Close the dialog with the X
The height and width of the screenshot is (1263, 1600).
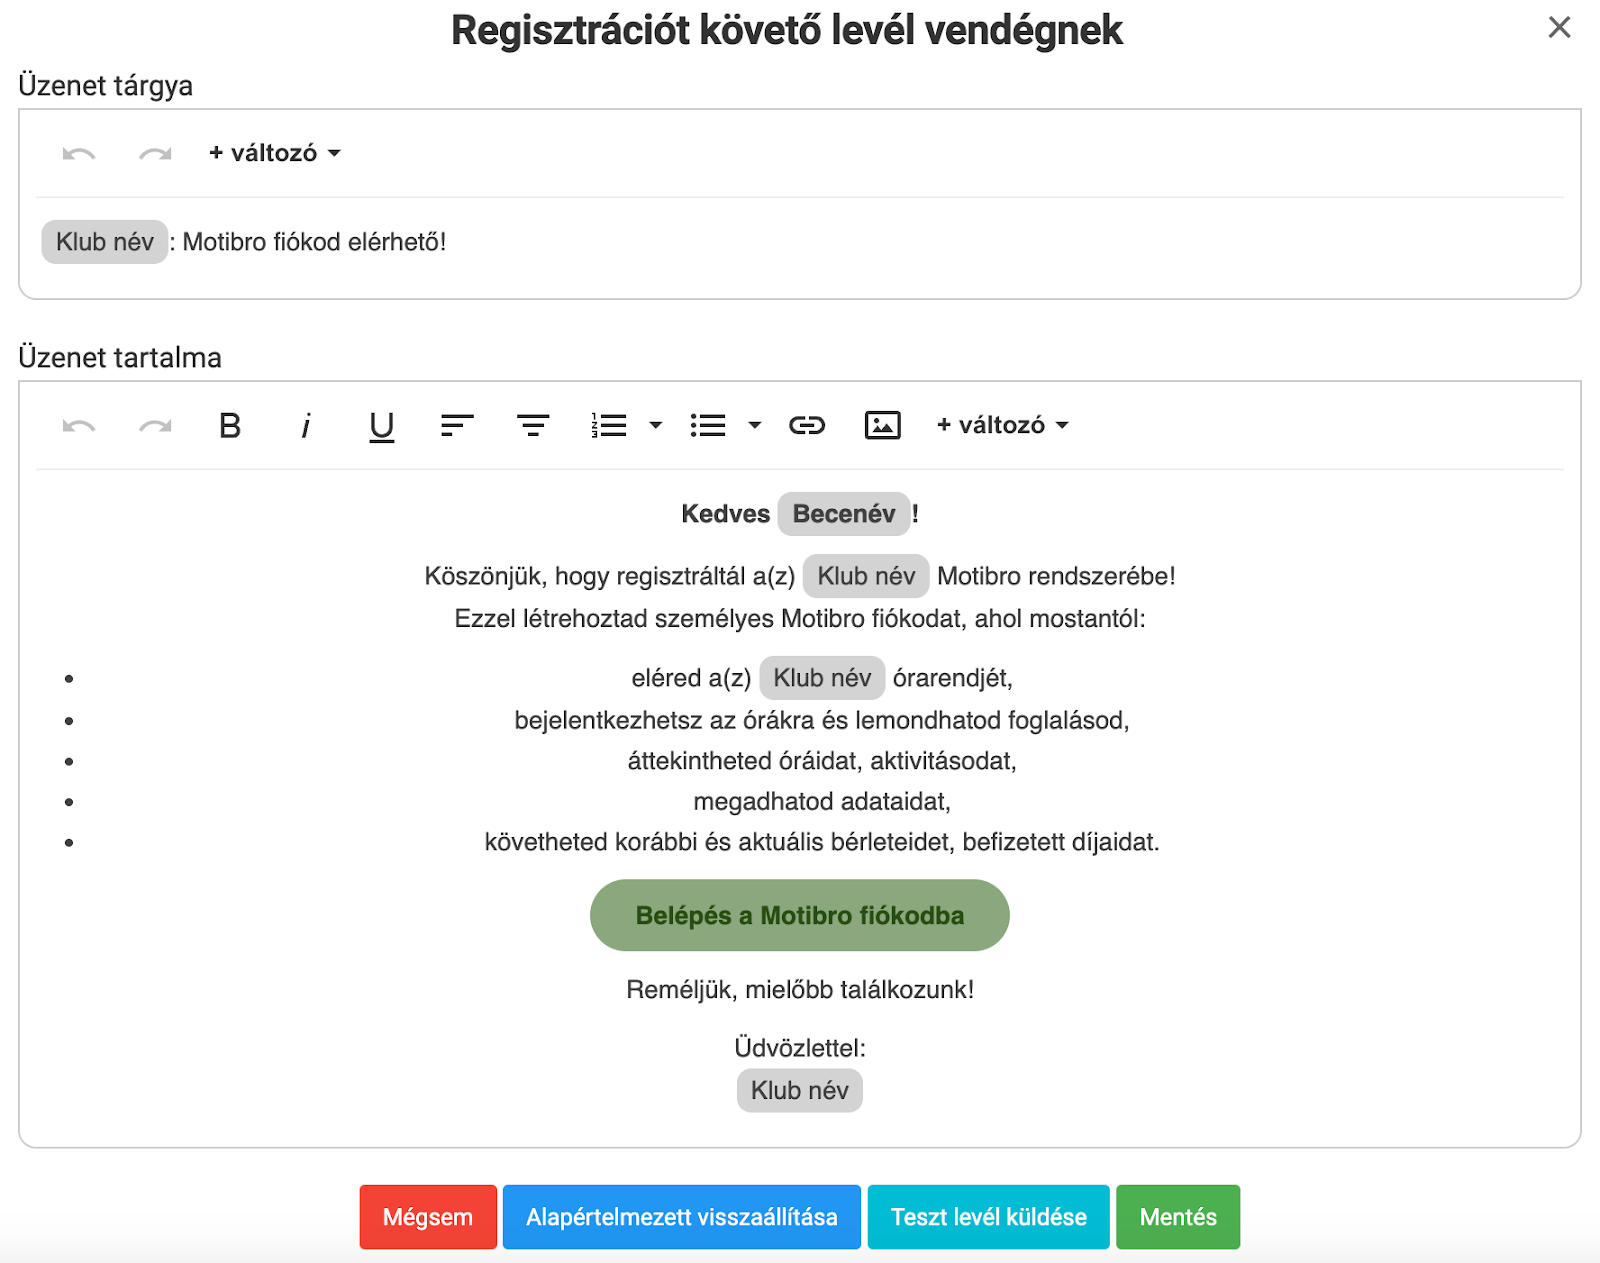[1560, 27]
